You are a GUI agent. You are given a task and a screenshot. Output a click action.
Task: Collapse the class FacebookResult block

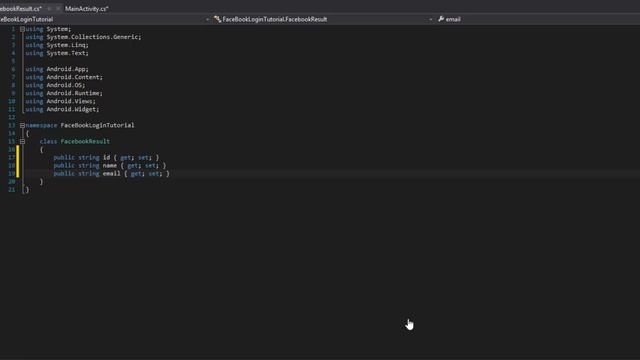pos(22,141)
